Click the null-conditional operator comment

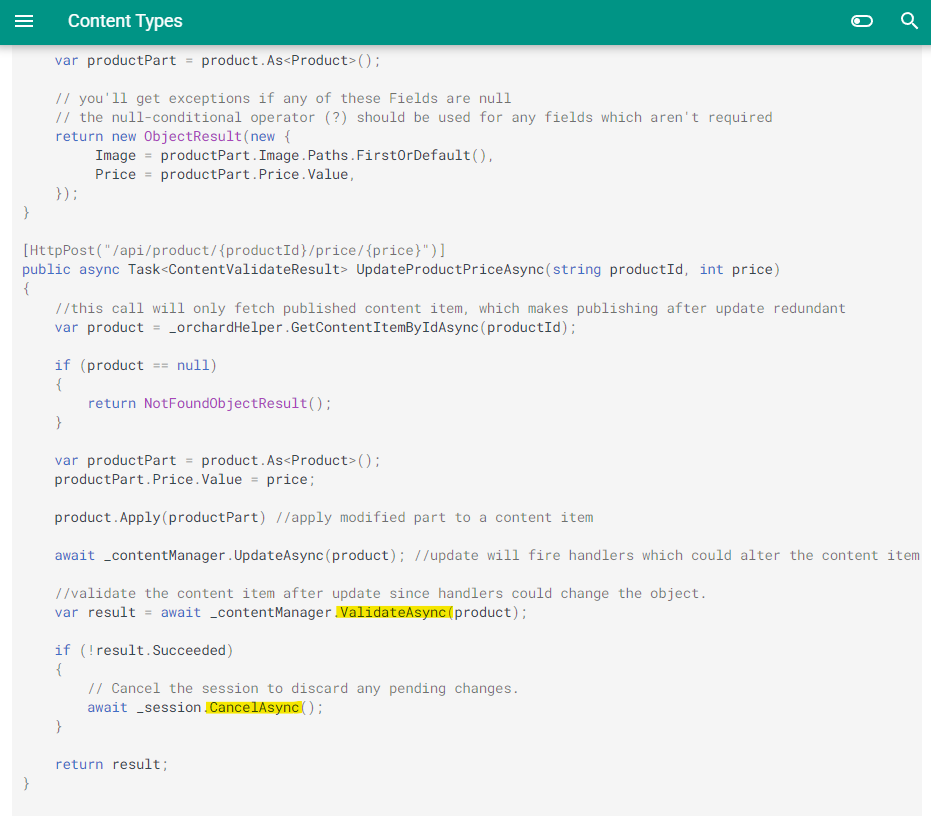(x=413, y=118)
